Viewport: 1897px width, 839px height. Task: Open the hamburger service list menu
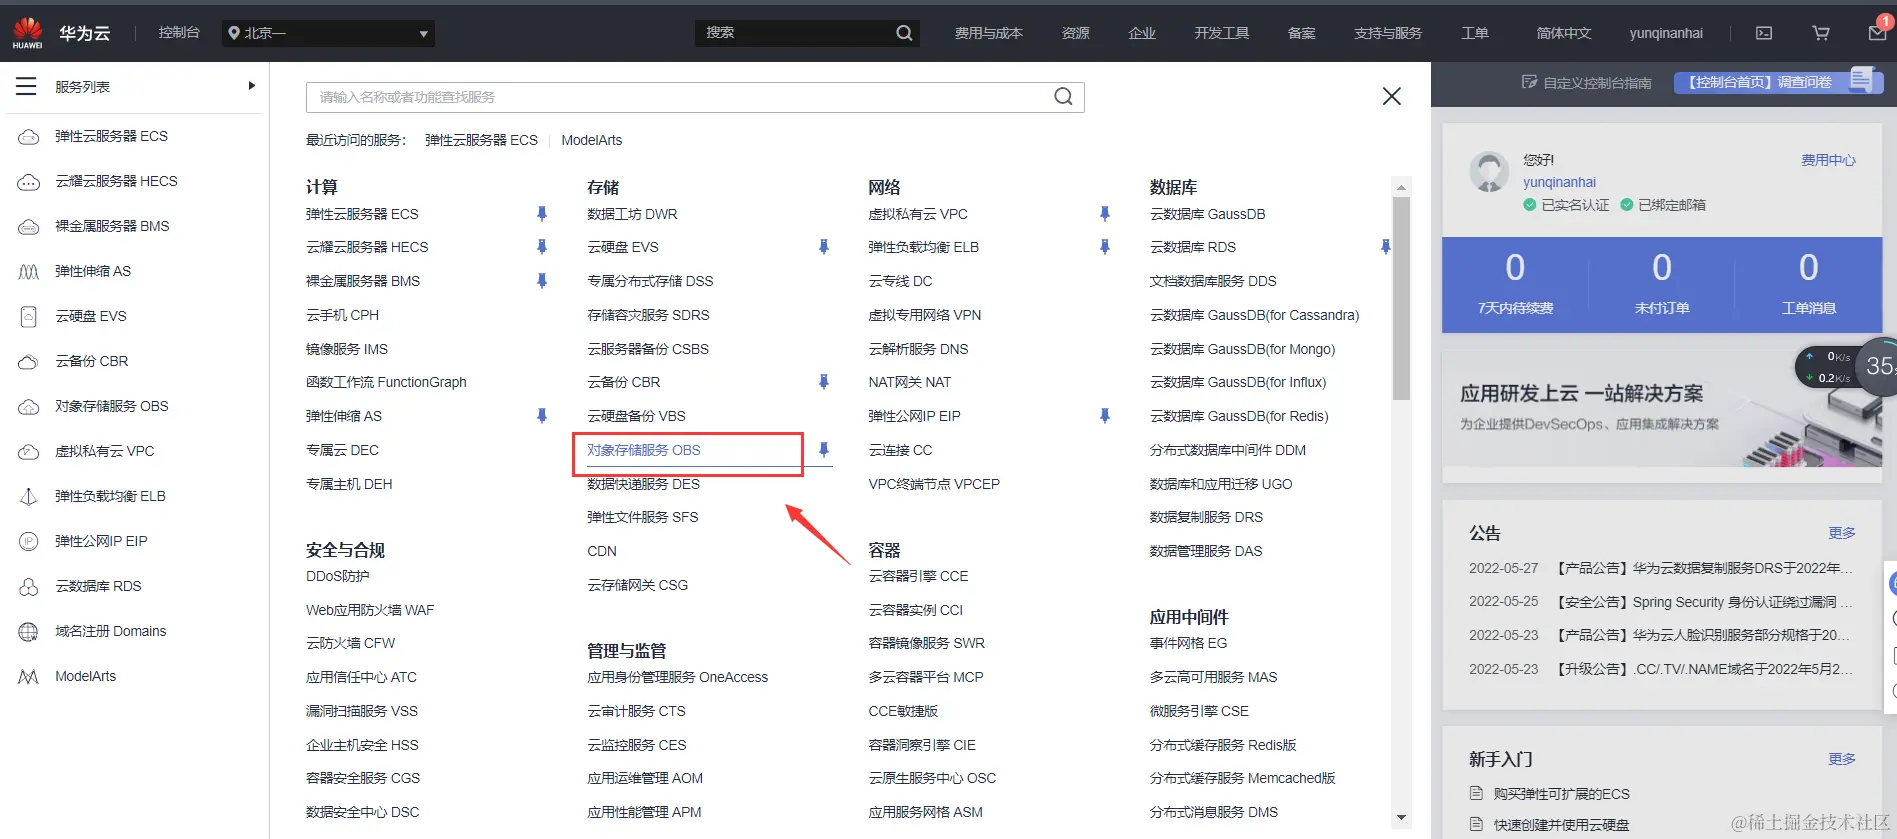tap(26, 87)
